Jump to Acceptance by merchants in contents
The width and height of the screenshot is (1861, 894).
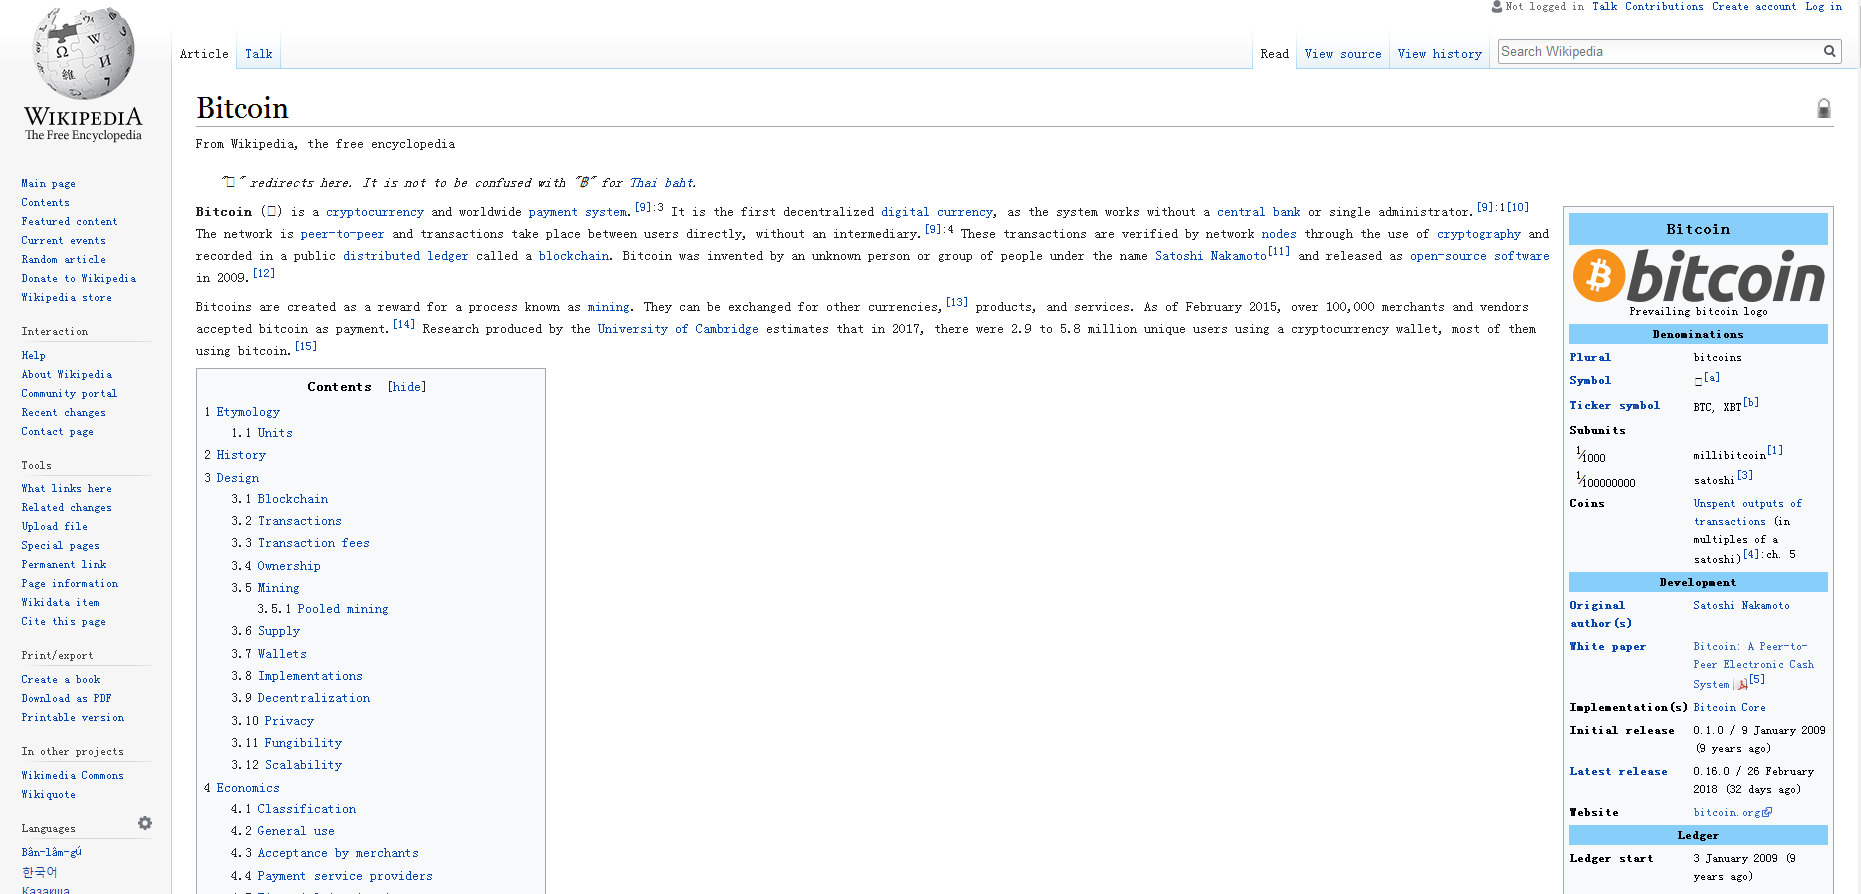338,853
